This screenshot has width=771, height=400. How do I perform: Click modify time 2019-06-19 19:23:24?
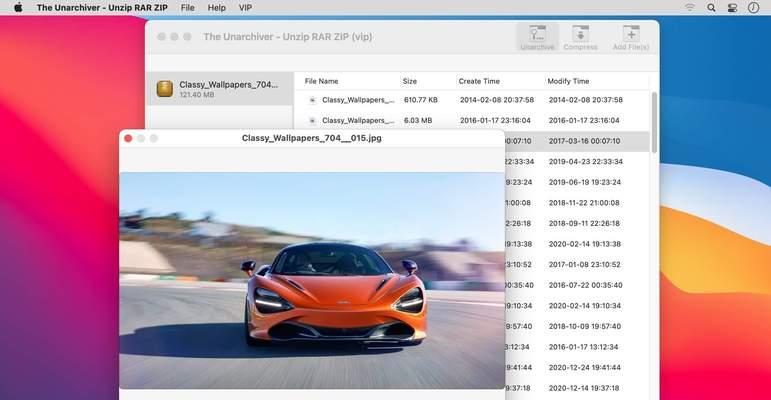[x=585, y=183]
